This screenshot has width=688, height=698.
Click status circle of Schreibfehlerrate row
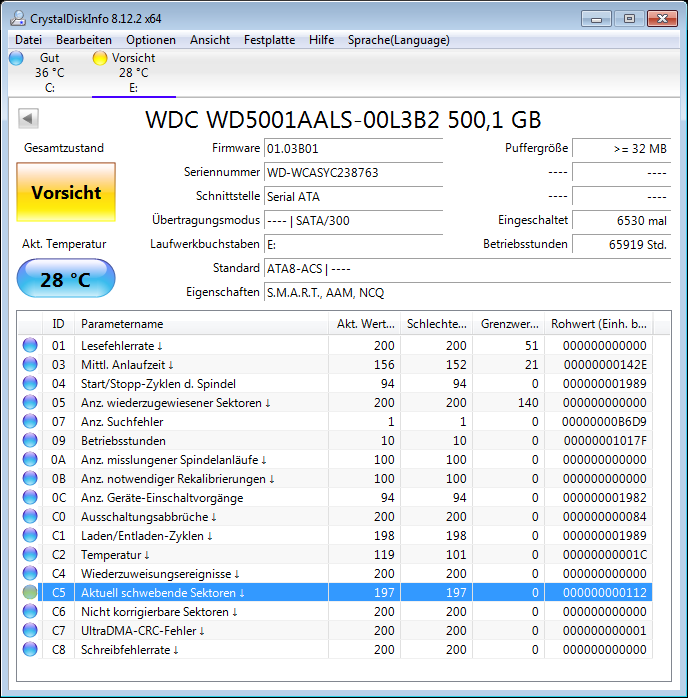[x=30, y=649]
